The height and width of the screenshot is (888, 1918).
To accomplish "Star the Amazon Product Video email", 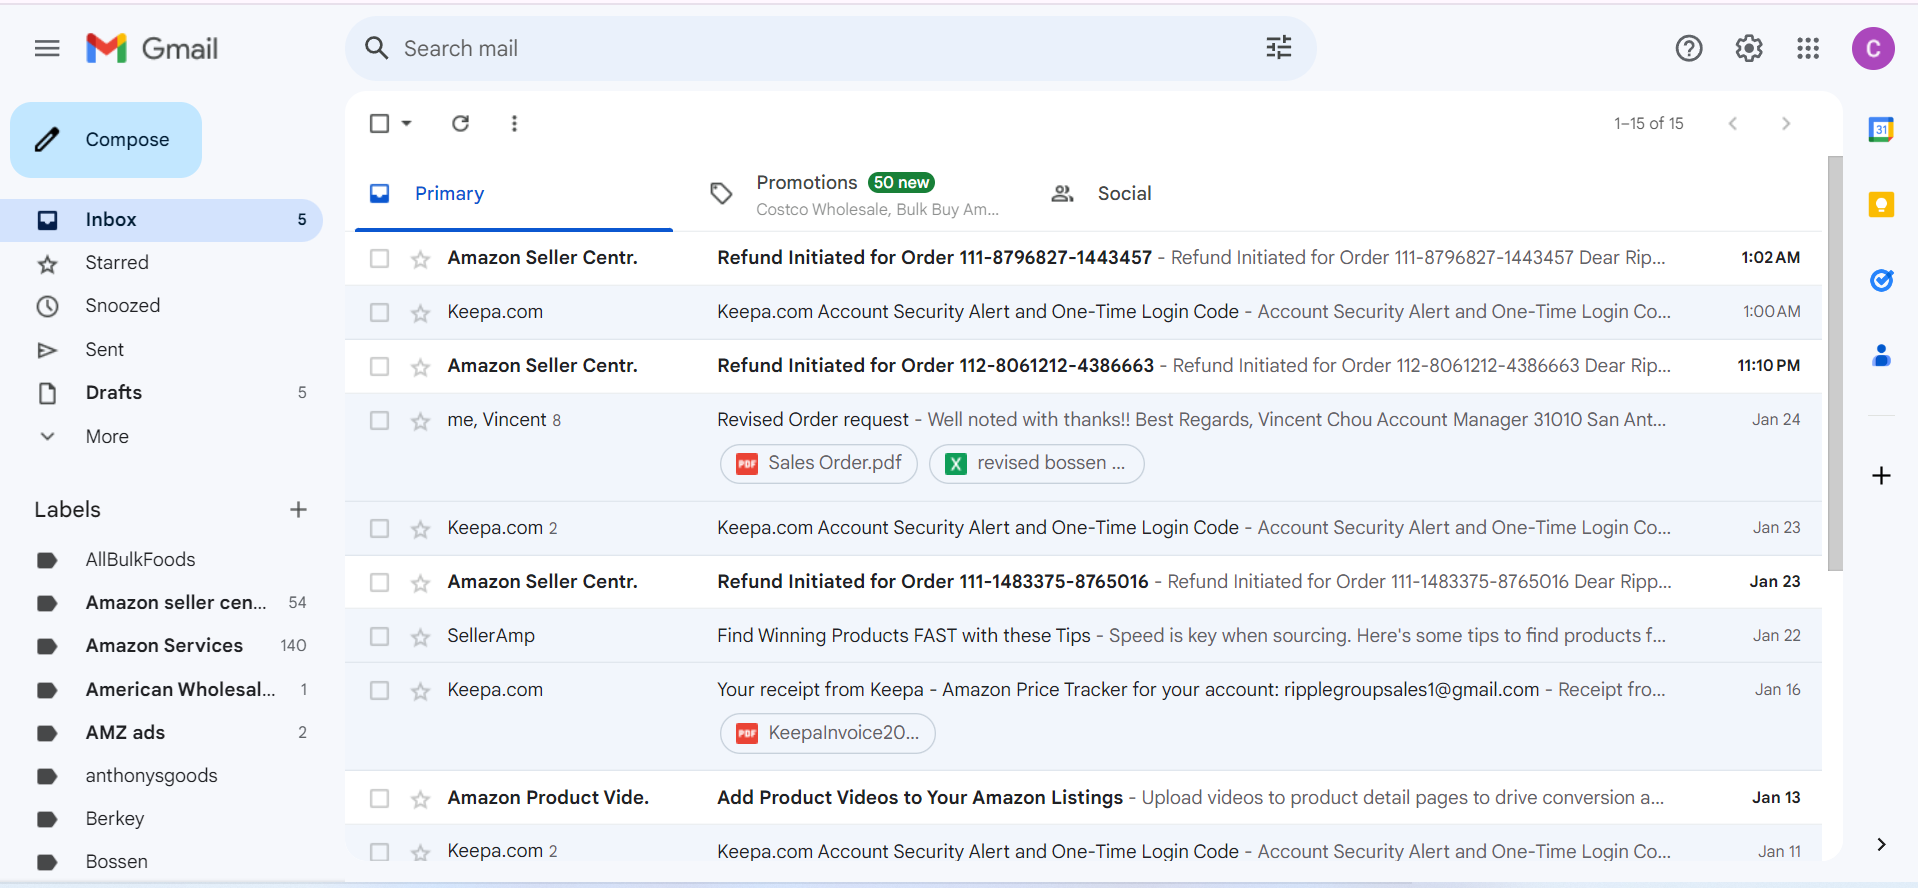I will [x=420, y=799].
